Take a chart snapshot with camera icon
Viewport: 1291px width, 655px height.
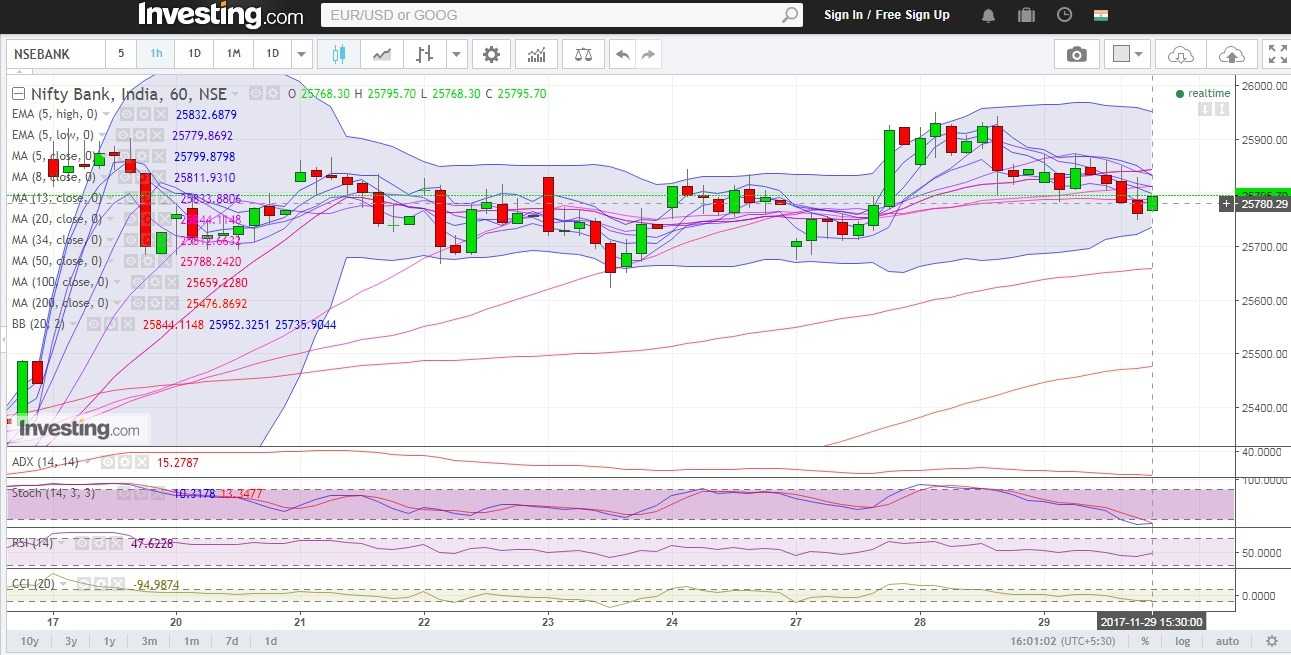pos(1076,54)
